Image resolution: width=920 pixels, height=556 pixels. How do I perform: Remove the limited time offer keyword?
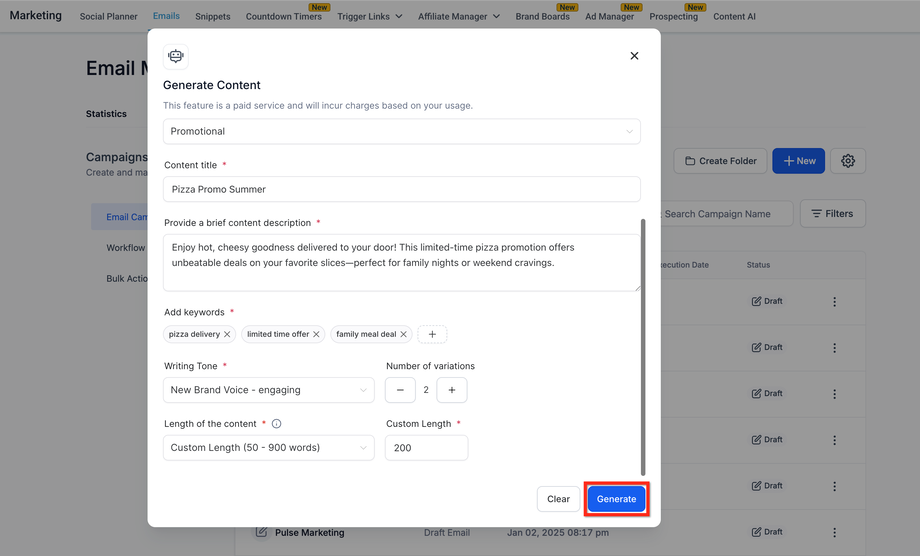pos(317,334)
